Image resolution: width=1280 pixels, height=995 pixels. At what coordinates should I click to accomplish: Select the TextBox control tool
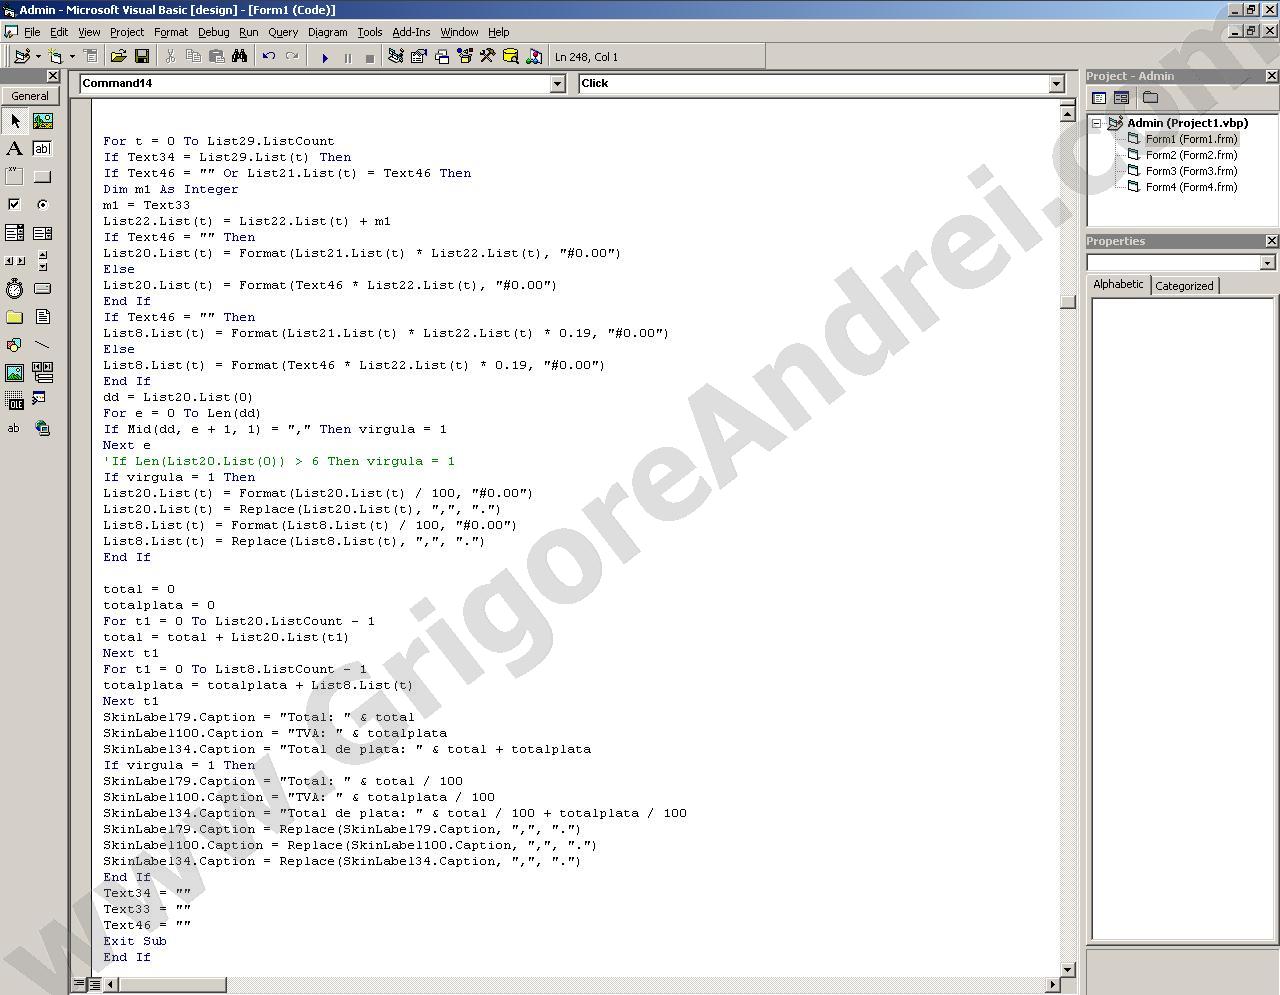pos(42,149)
